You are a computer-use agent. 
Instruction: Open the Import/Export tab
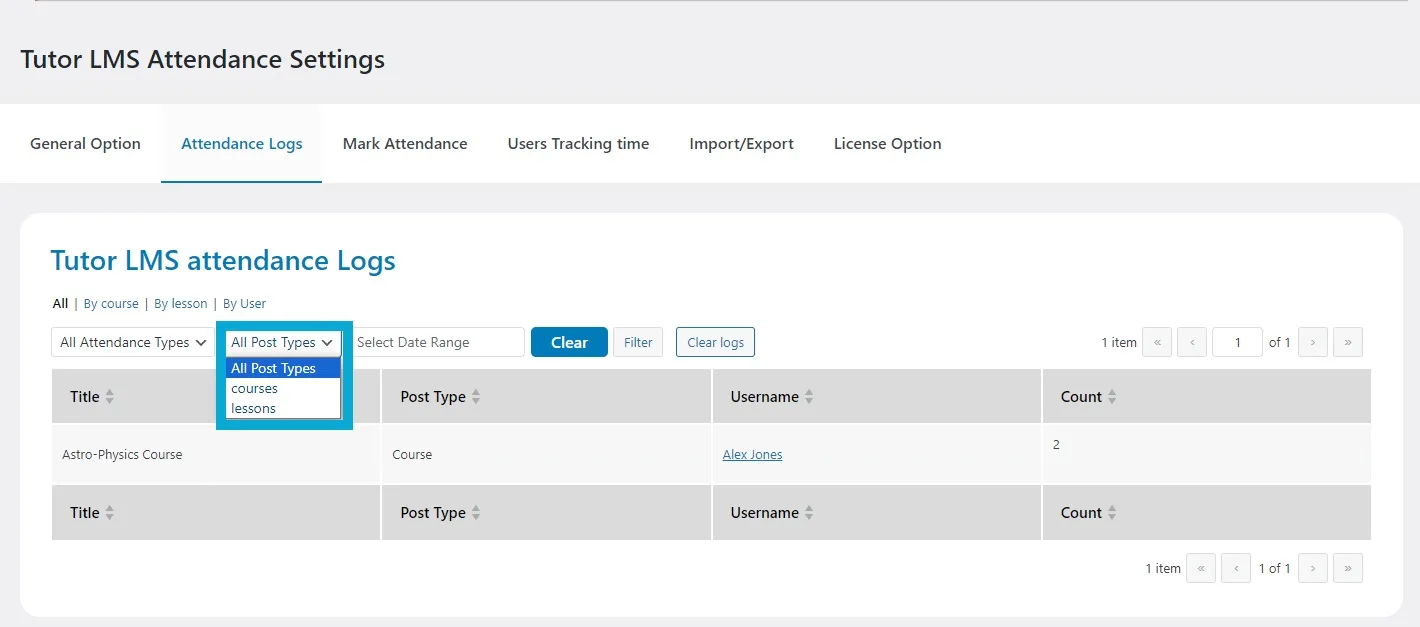(x=741, y=143)
